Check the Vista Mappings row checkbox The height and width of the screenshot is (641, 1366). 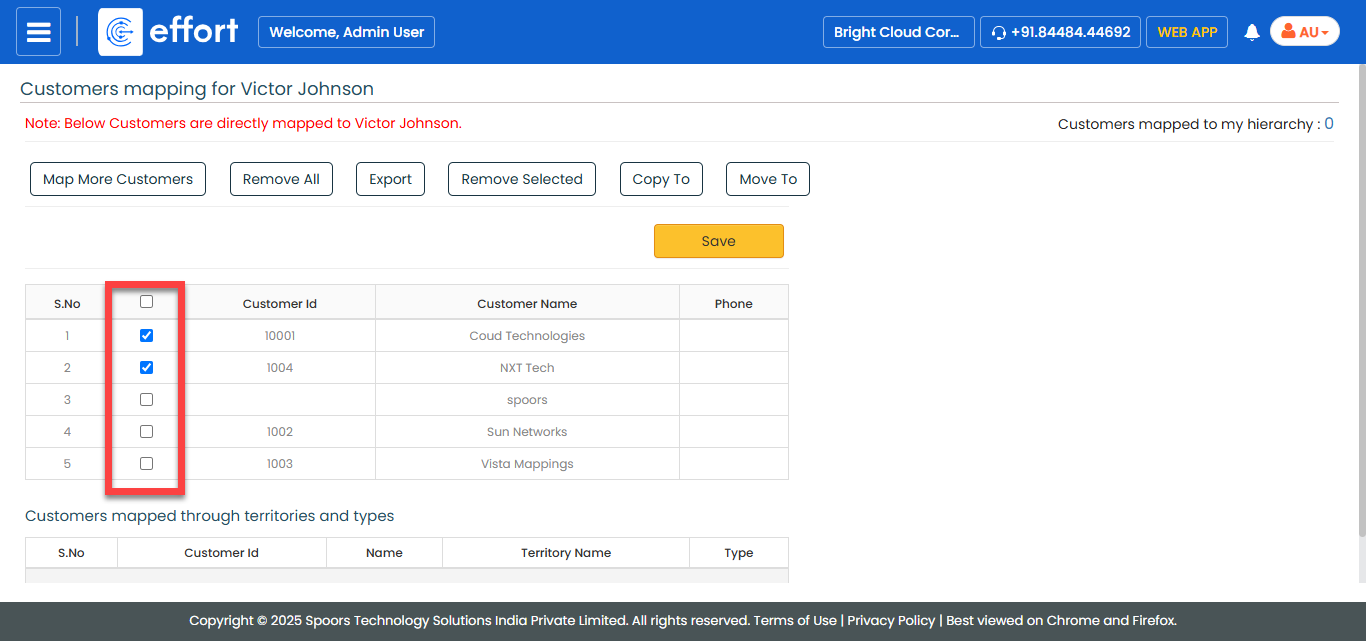147,464
